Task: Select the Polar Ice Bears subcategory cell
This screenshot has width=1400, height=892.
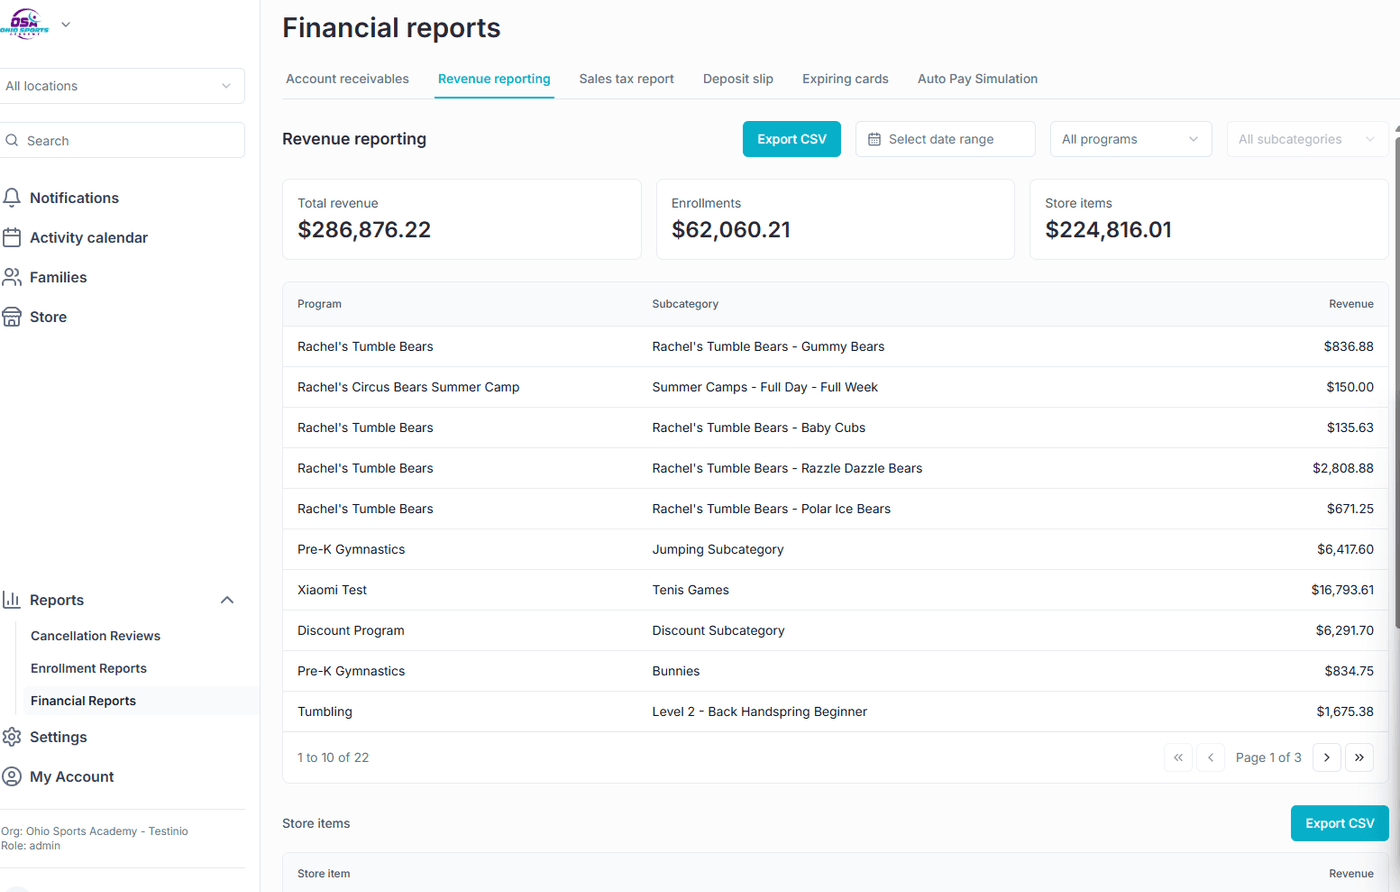Action: point(771,509)
